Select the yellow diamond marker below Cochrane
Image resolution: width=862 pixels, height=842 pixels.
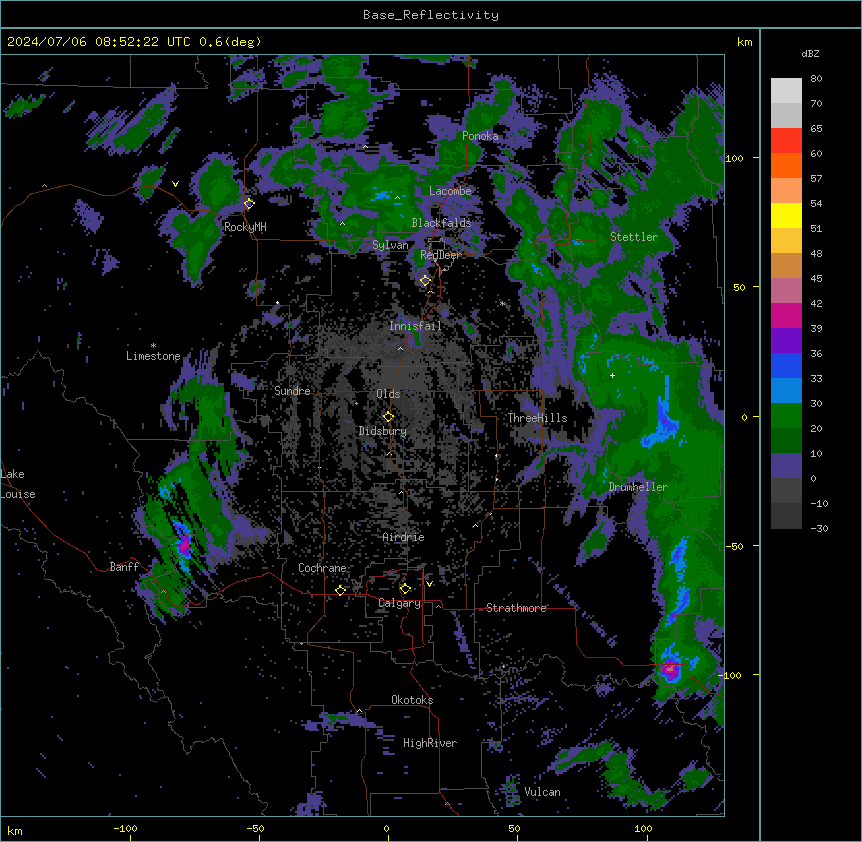340,590
